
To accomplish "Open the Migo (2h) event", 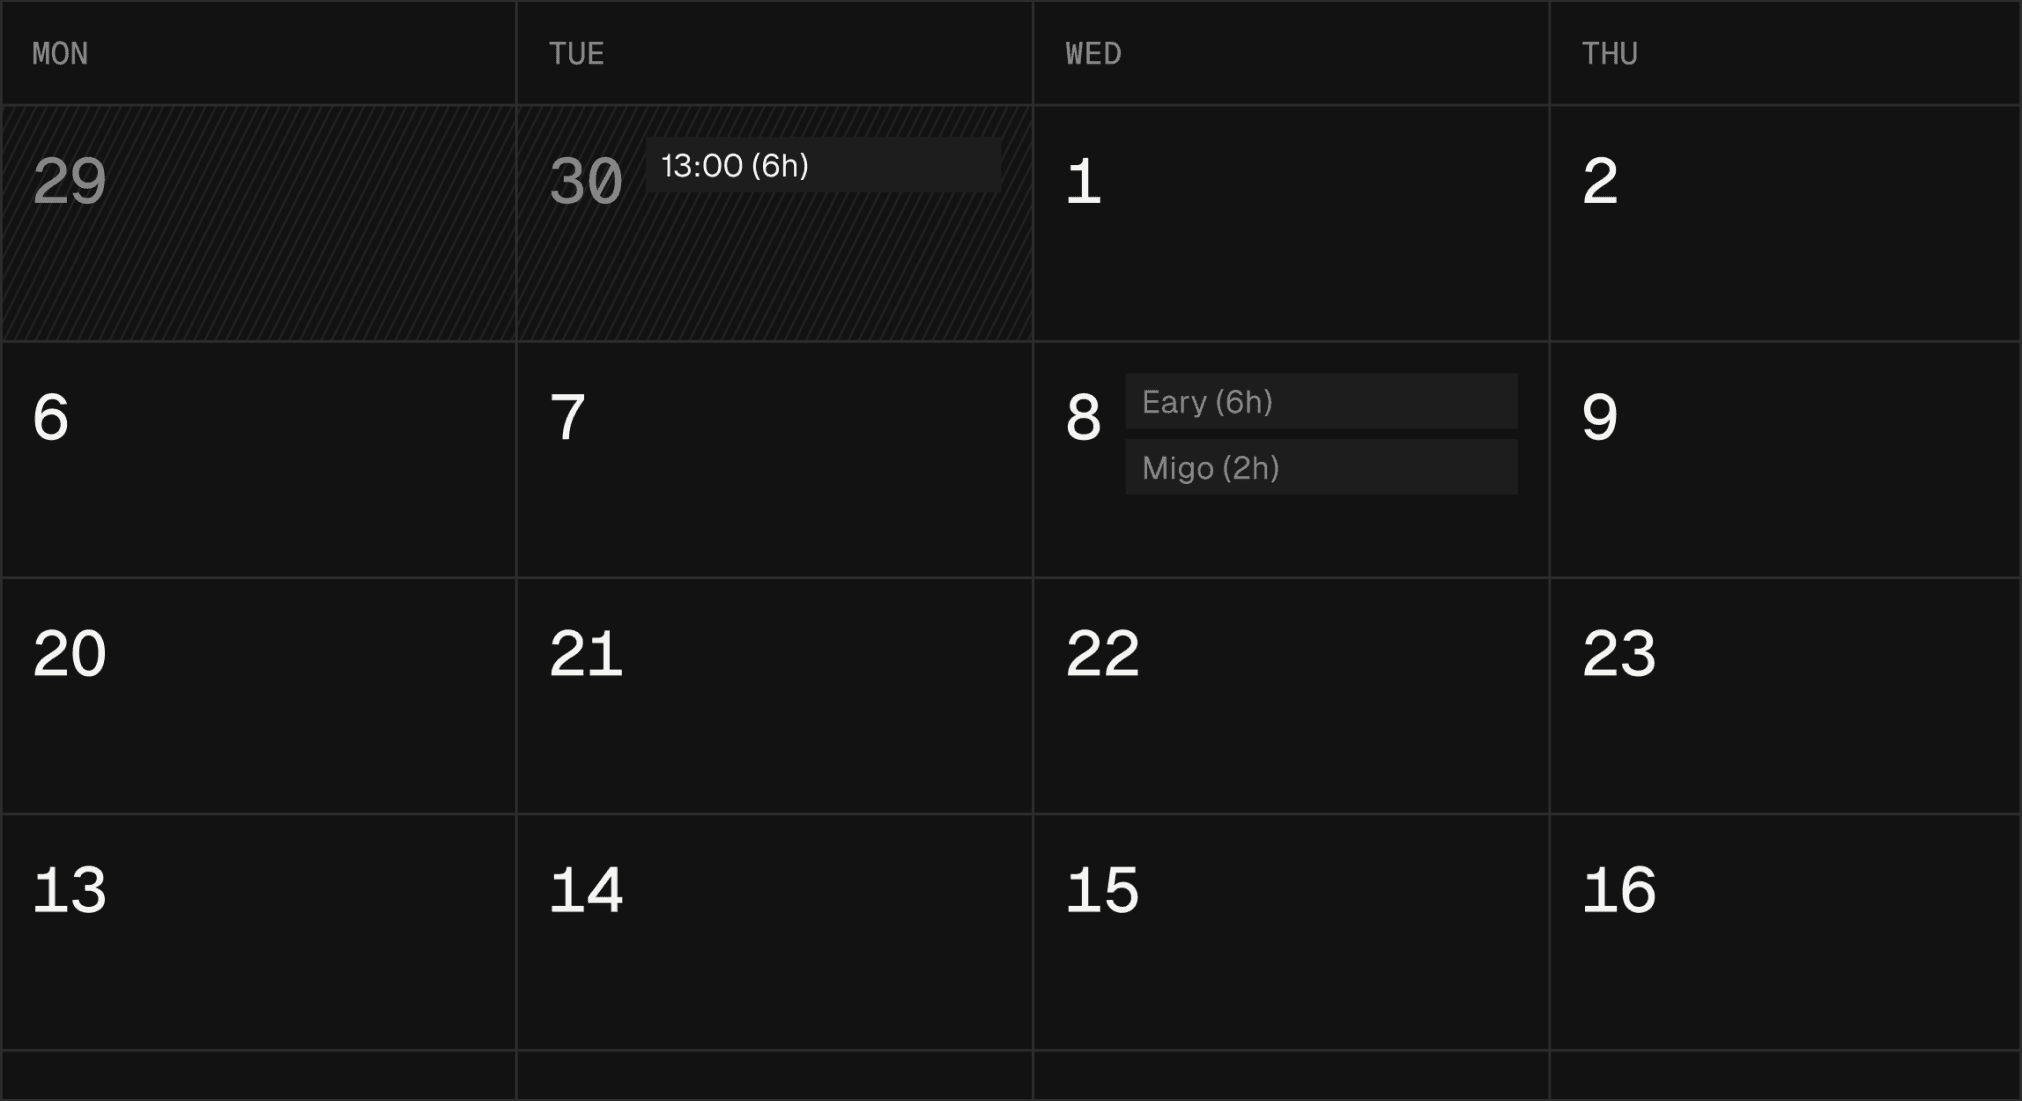I will pos(1320,468).
